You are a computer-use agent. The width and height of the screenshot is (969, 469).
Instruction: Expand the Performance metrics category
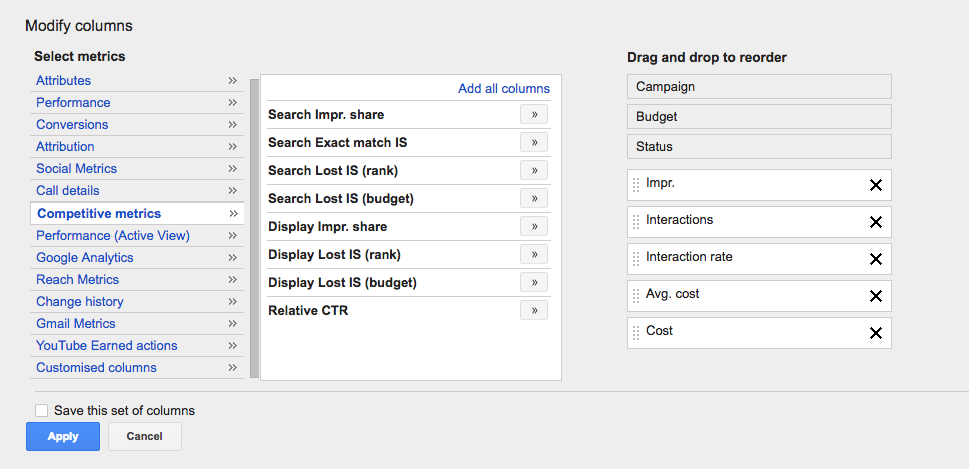click(x=73, y=103)
